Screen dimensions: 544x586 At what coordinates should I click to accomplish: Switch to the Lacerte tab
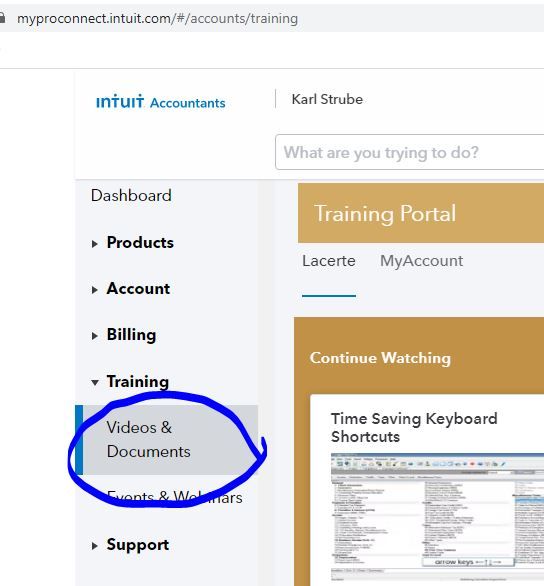coord(329,261)
